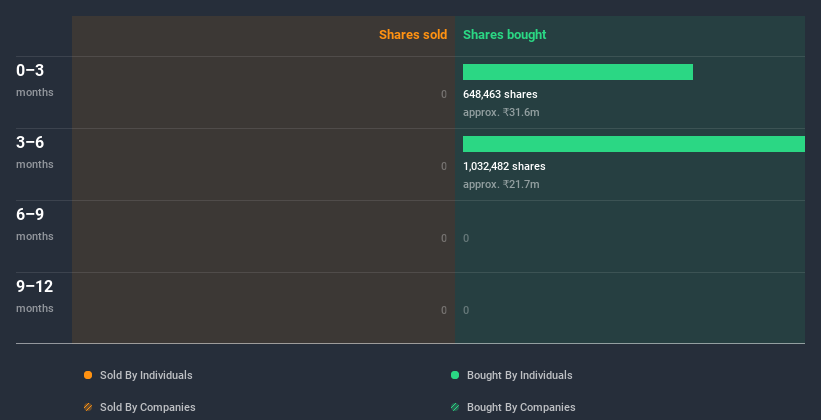Click the 0–3 months row label
Screen dimensions: 821x420
(x=35, y=80)
